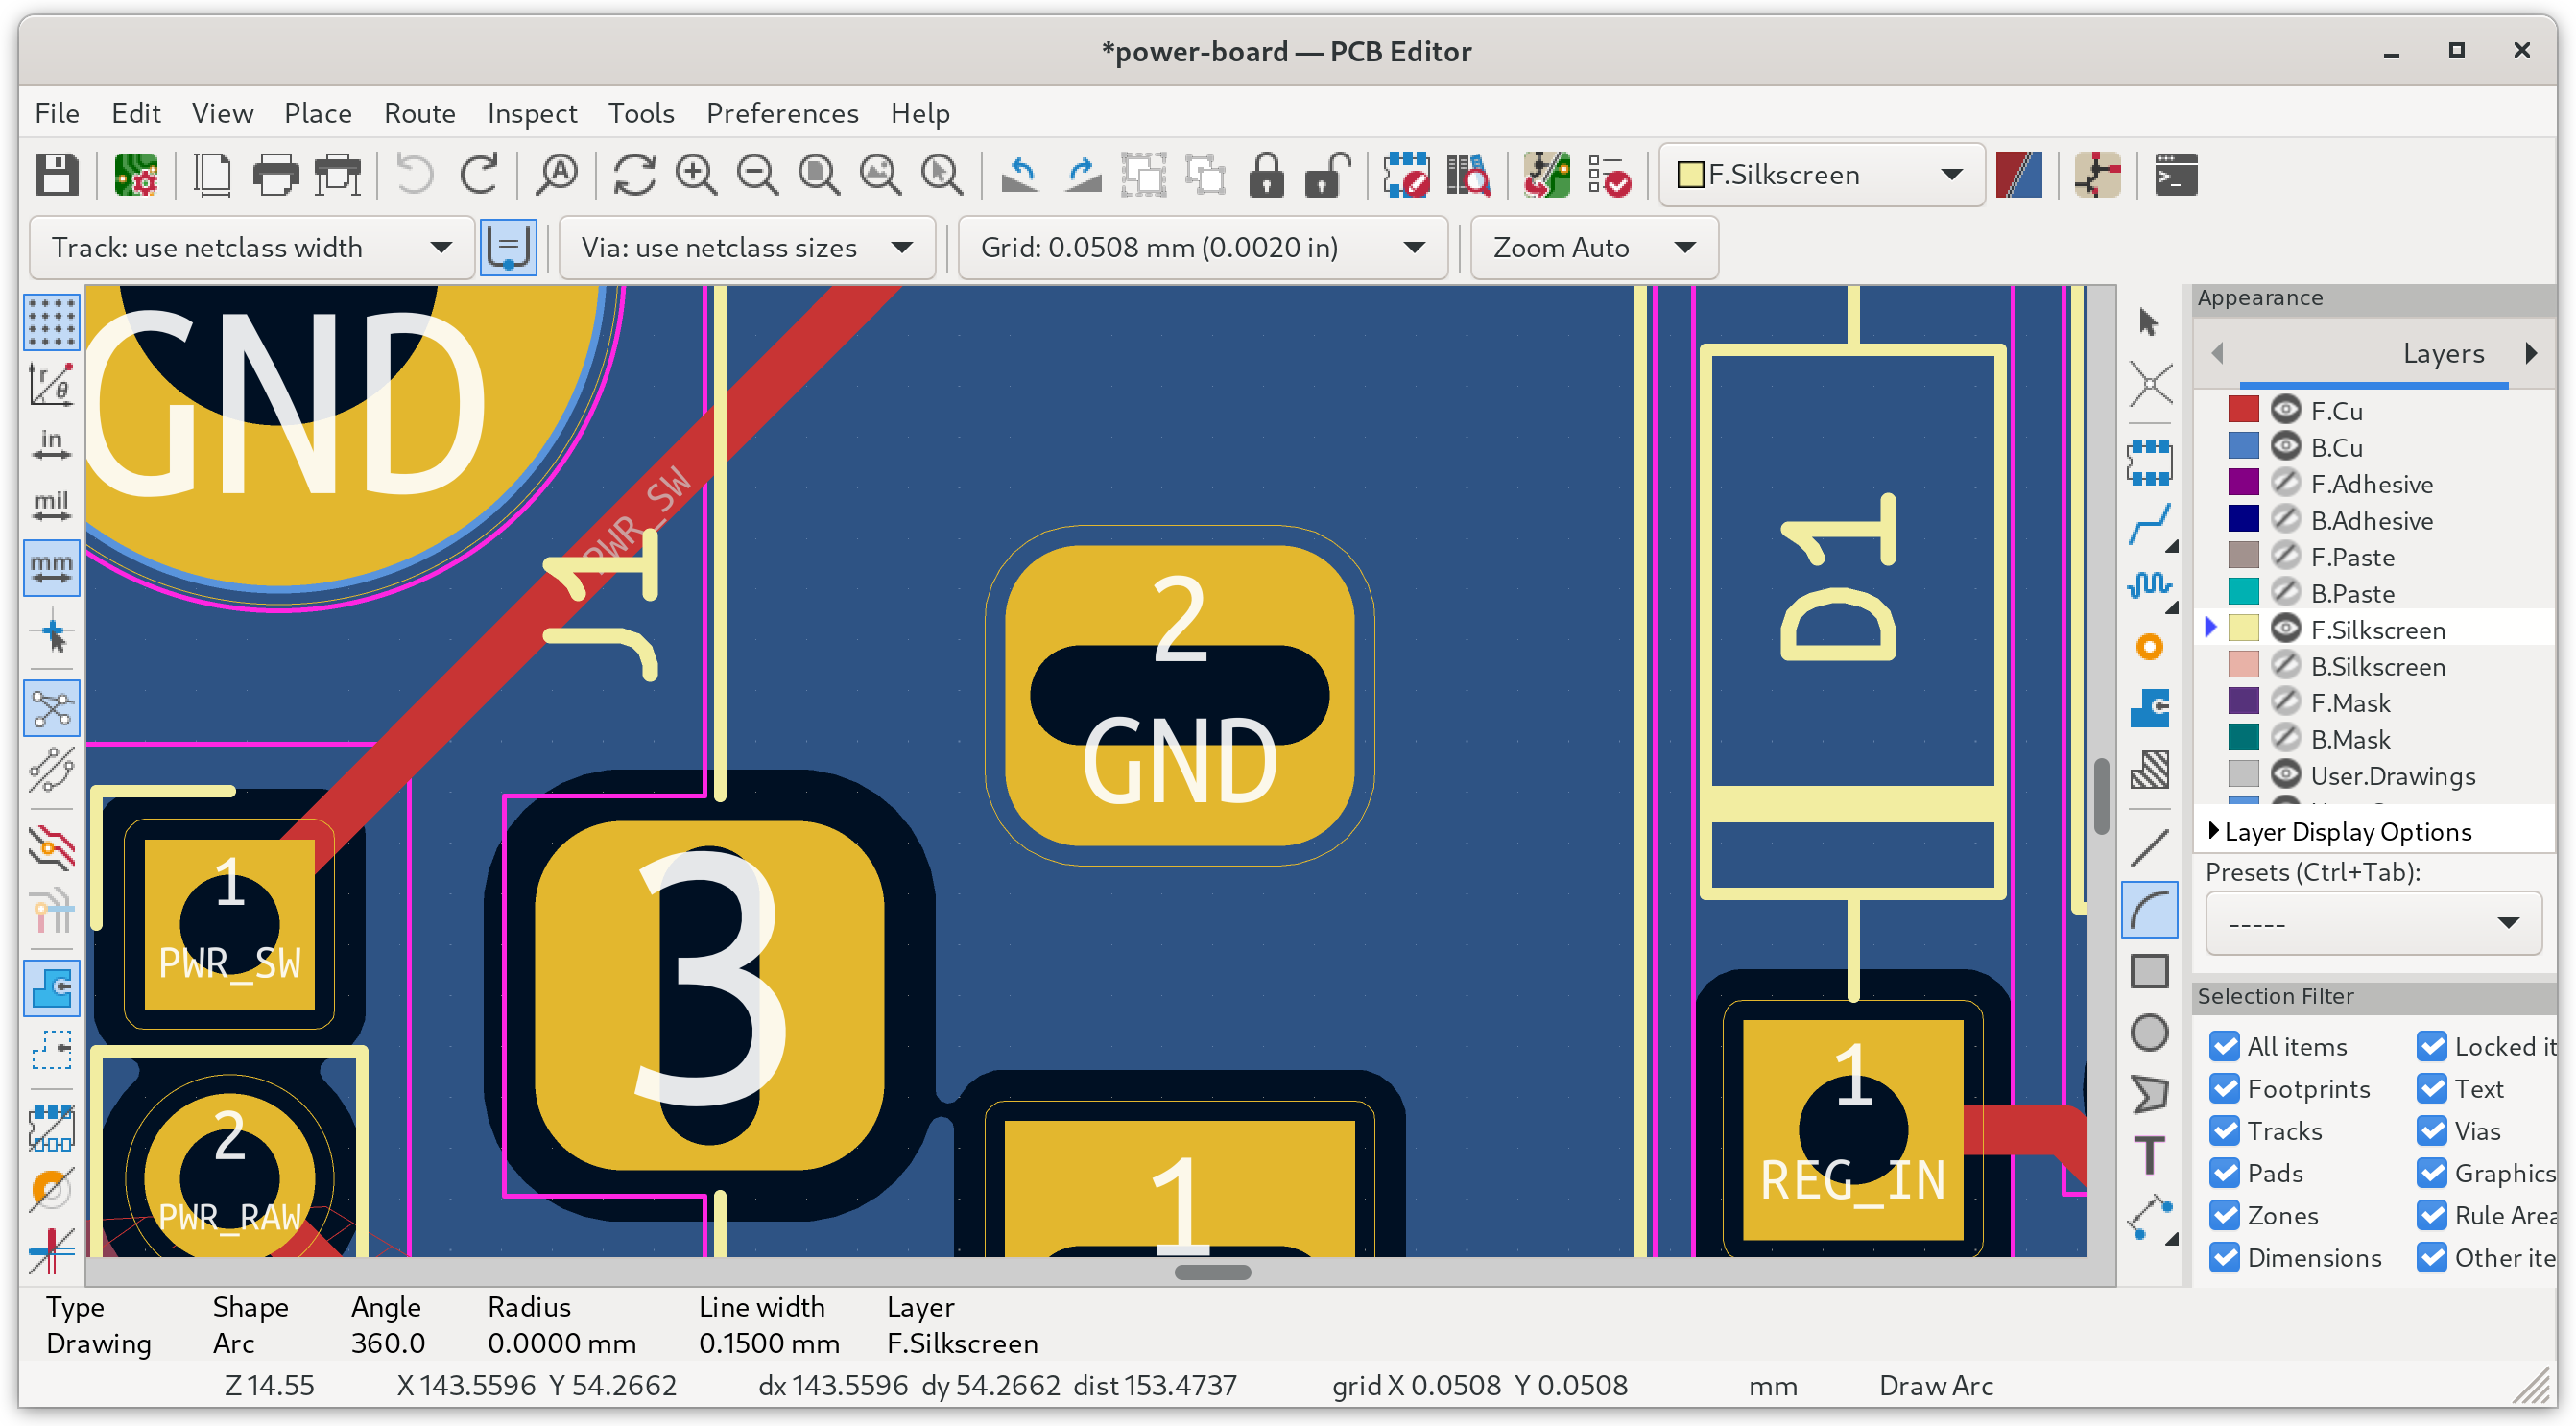Toggle the Zones selection filter checkbox

pyautogui.click(x=2224, y=1215)
